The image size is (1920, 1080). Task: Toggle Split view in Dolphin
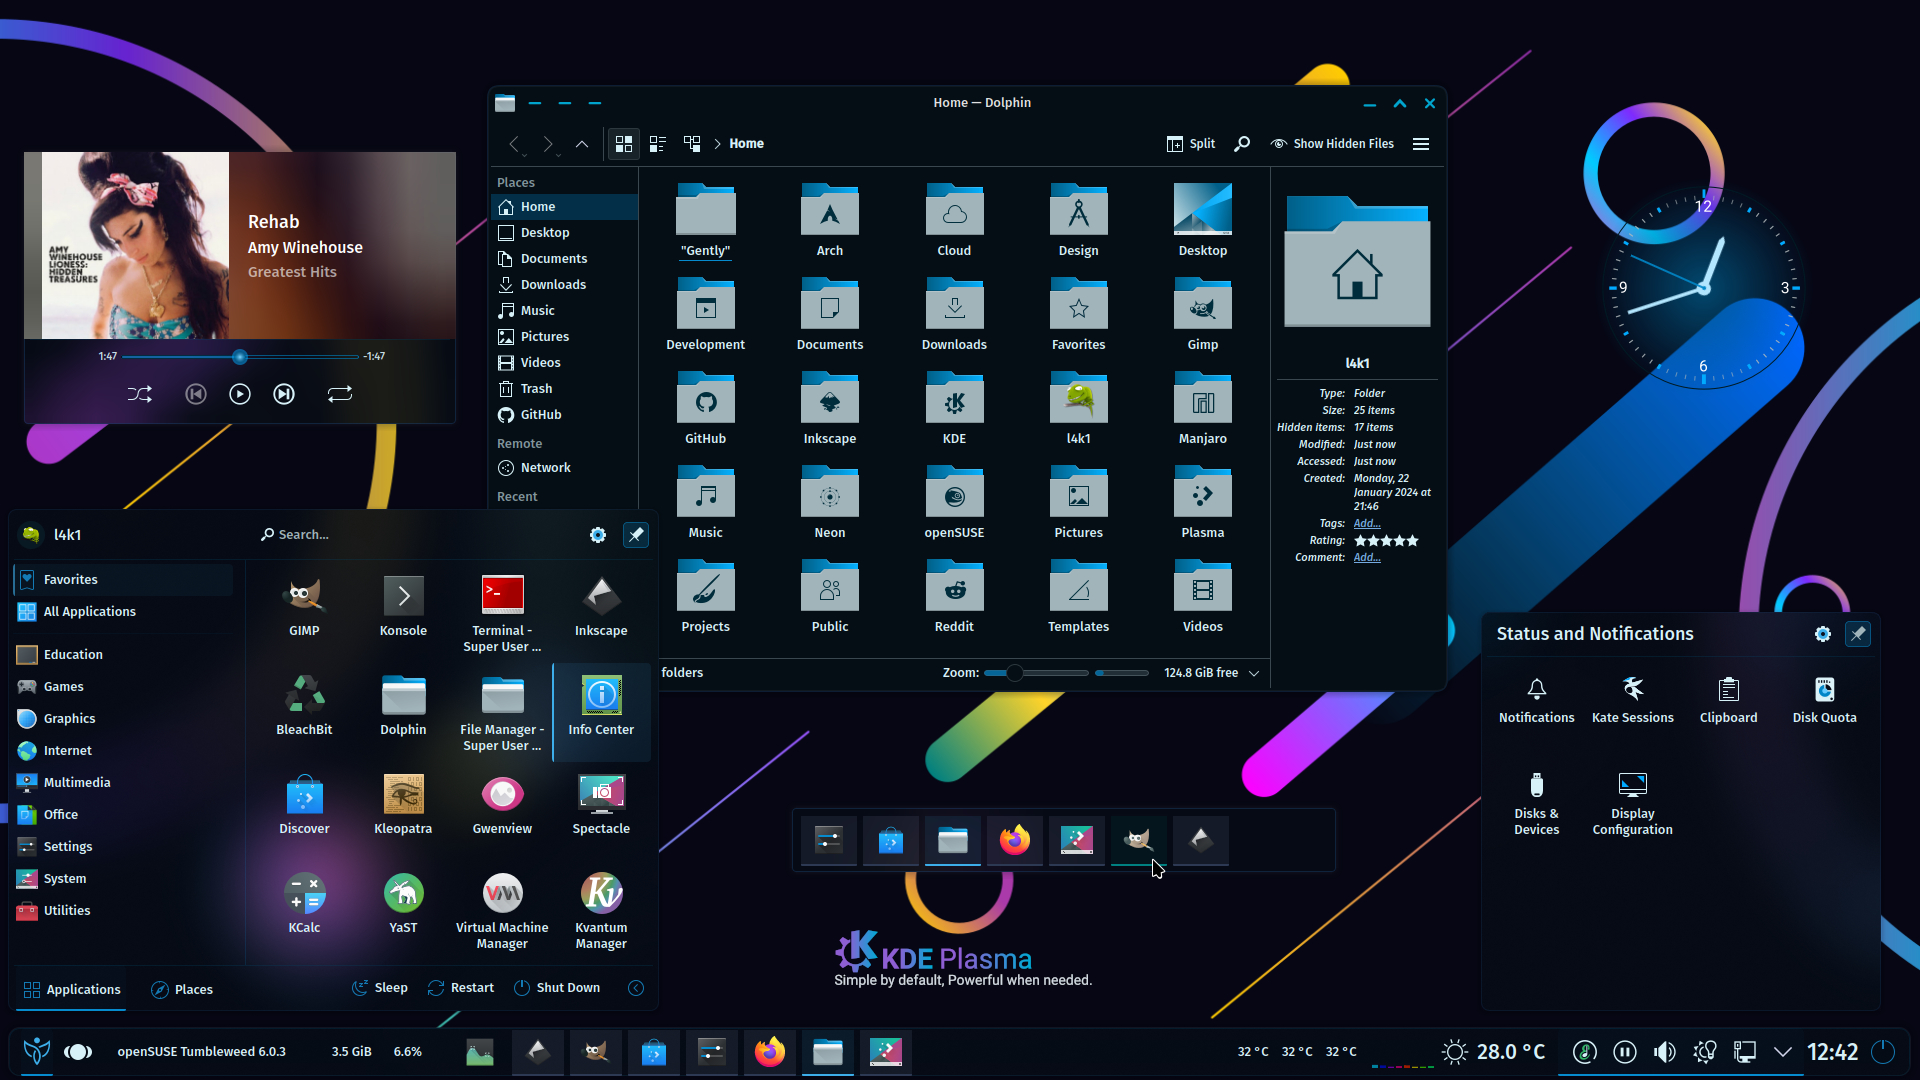(x=1190, y=144)
